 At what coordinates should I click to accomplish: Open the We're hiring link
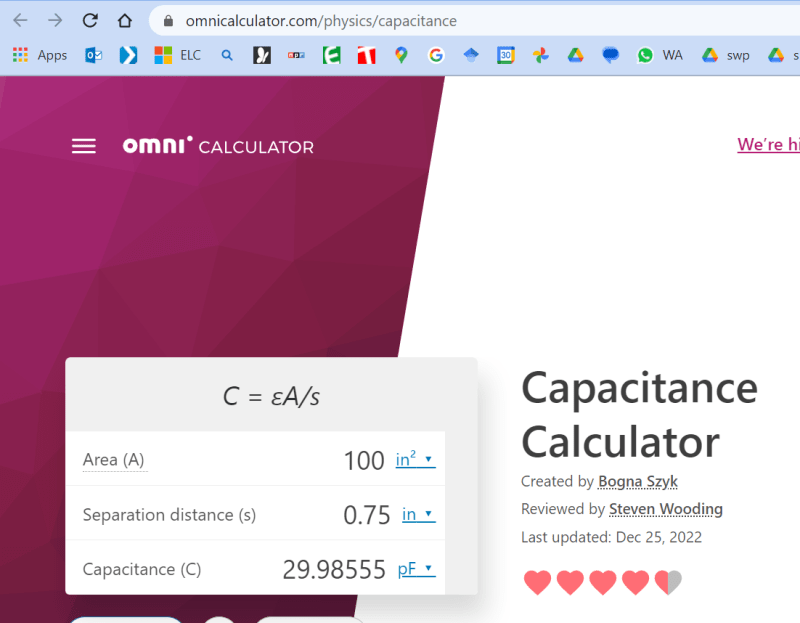[768, 144]
